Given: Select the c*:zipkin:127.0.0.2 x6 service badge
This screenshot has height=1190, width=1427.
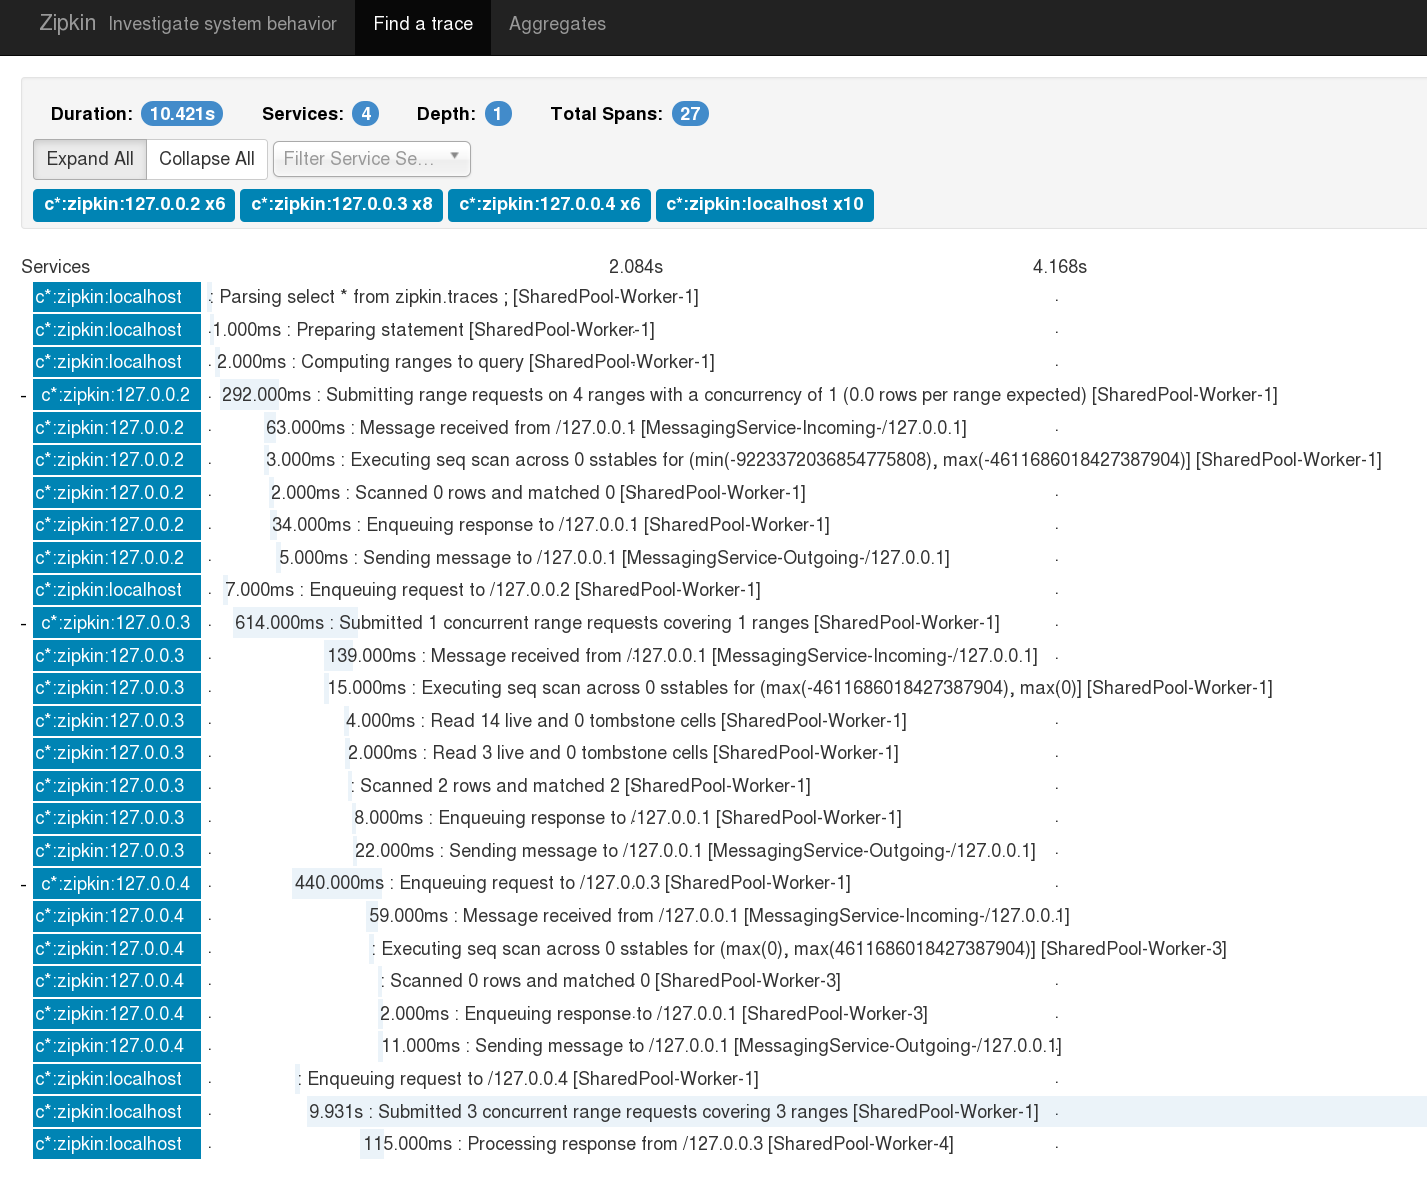Looking at the screenshot, I should (133, 205).
